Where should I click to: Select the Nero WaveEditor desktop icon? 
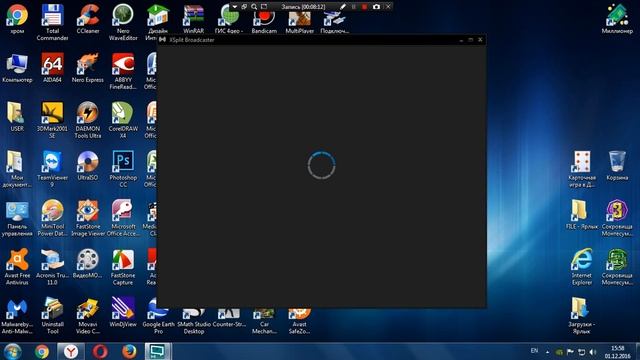[x=123, y=22]
